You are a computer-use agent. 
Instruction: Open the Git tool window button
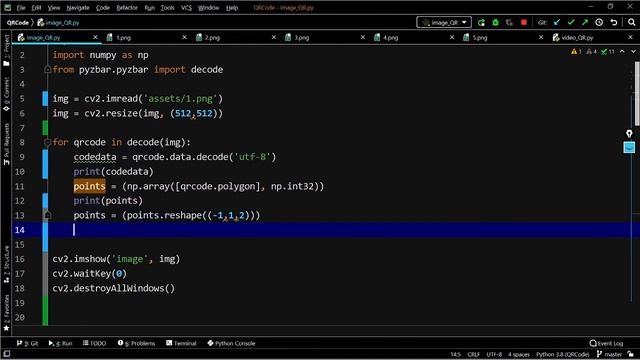[27, 343]
